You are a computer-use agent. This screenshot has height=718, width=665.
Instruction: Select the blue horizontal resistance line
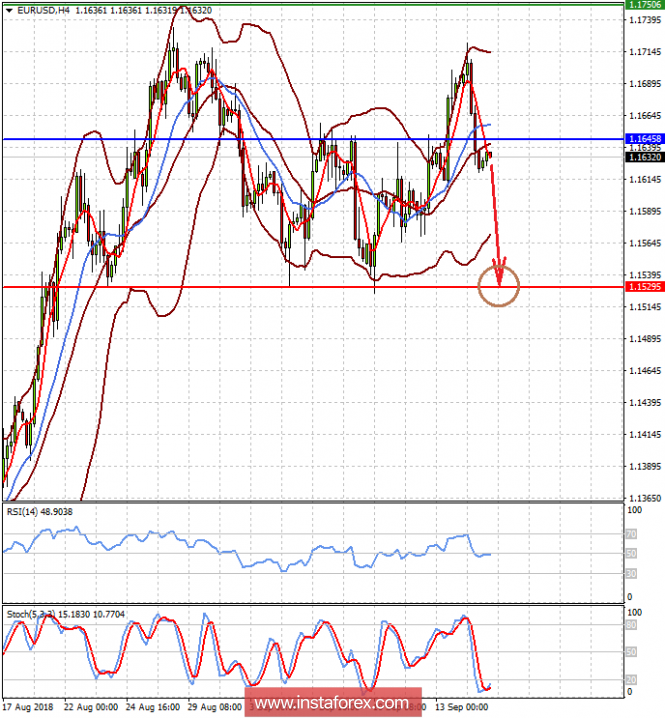[313, 139]
